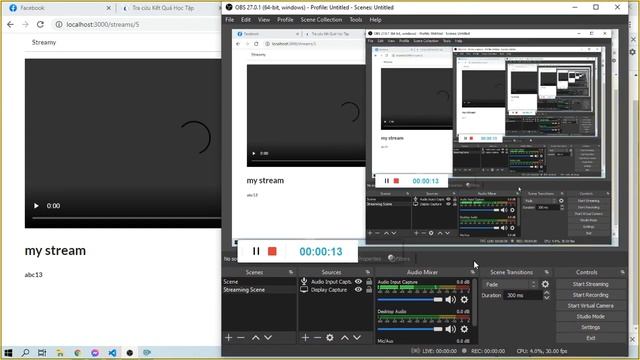This screenshot has width=640, height=360.
Task: Add a new source with plus icon
Action: click(x=305, y=338)
